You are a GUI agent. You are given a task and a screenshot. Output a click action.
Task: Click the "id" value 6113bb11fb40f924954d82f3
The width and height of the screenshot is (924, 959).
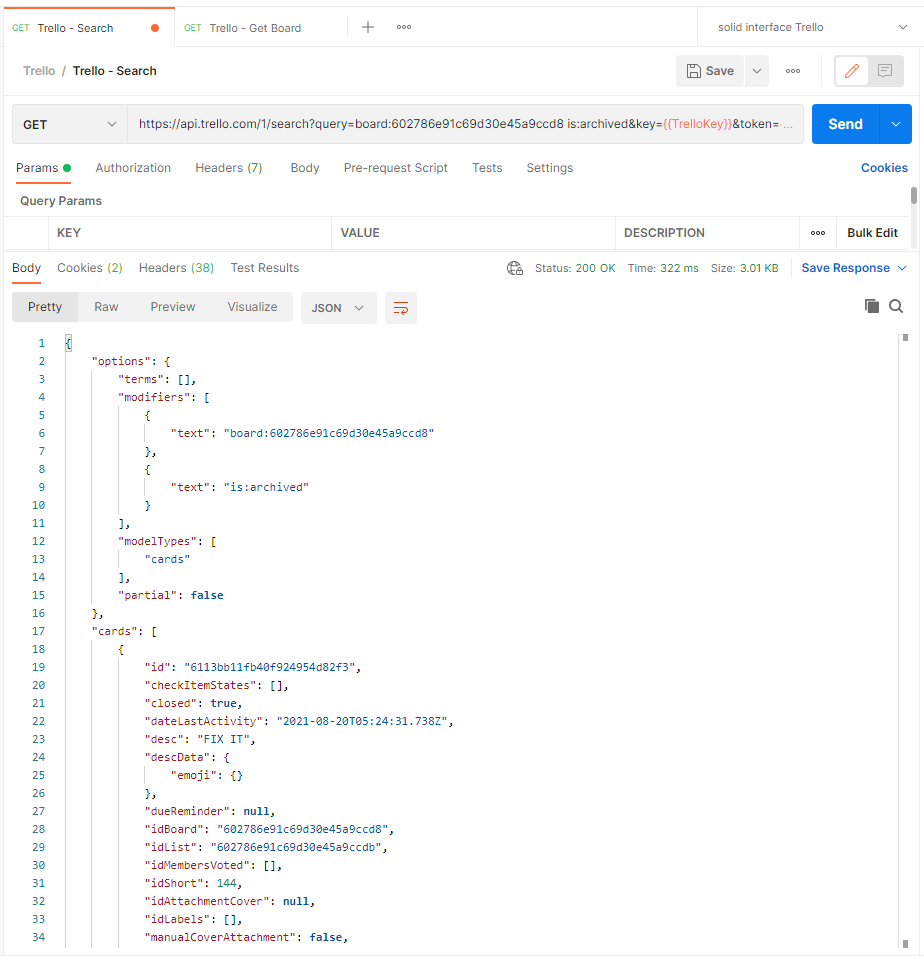(269, 667)
